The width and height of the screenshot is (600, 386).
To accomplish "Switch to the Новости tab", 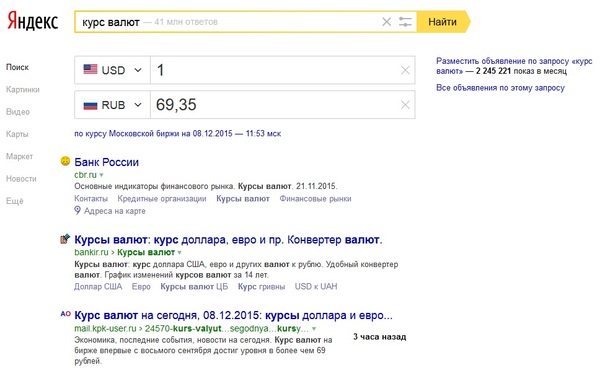I will tap(21, 179).
